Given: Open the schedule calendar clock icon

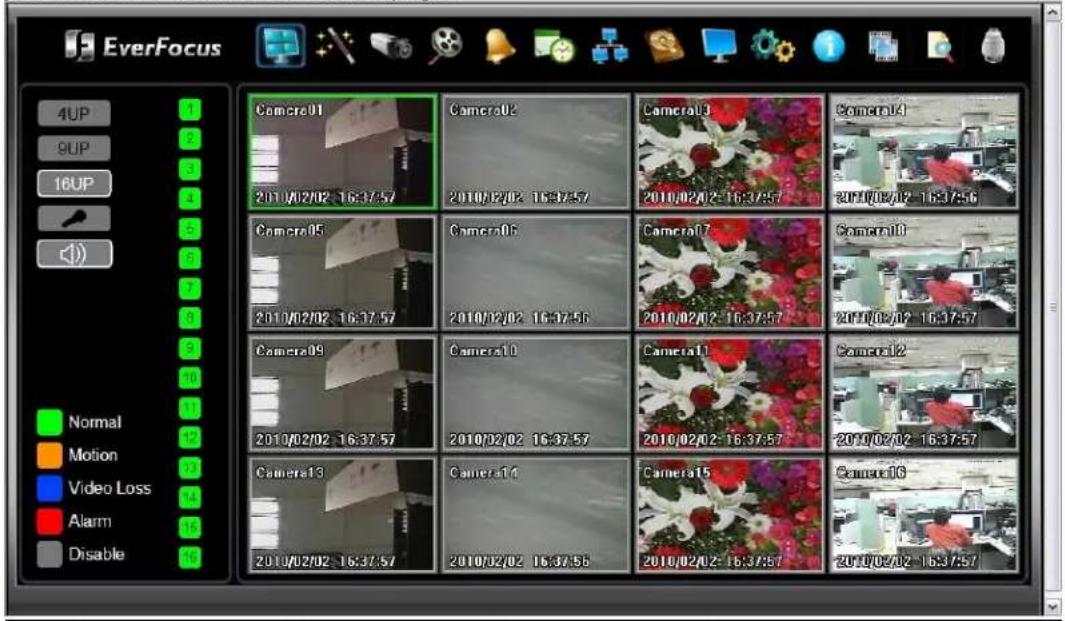Looking at the screenshot, I should (554, 46).
